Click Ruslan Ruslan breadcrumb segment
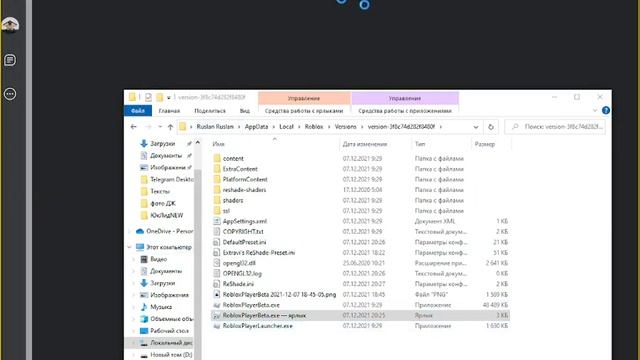This screenshot has width=640, height=360. click(215, 127)
